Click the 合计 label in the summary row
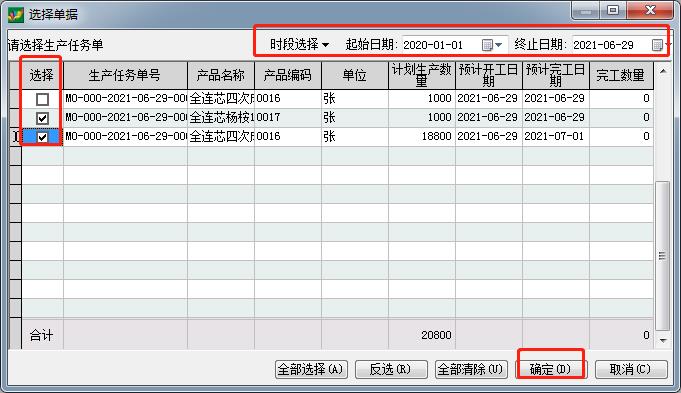The width and height of the screenshot is (681, 393). tap(42, 335)
